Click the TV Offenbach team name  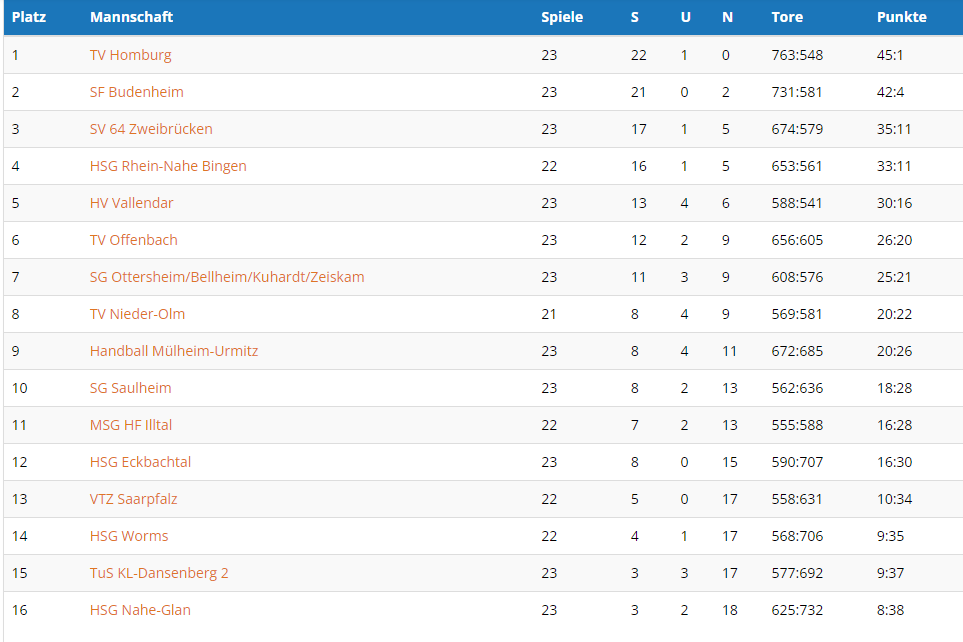click(134, 240)
